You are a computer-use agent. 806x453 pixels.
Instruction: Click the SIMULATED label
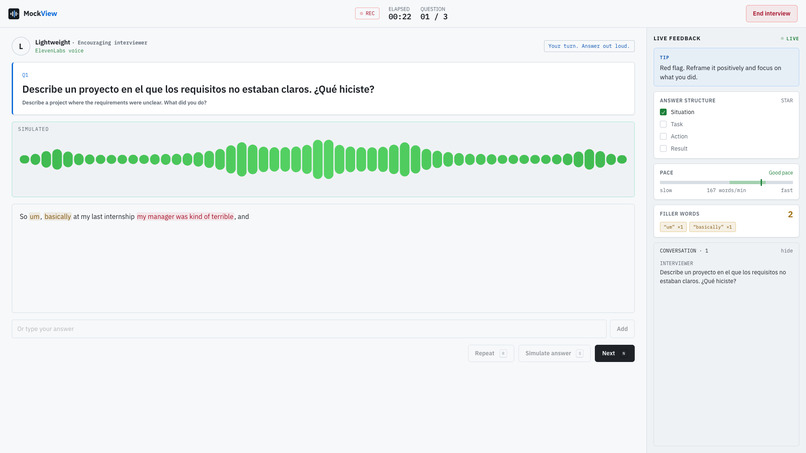33,129
